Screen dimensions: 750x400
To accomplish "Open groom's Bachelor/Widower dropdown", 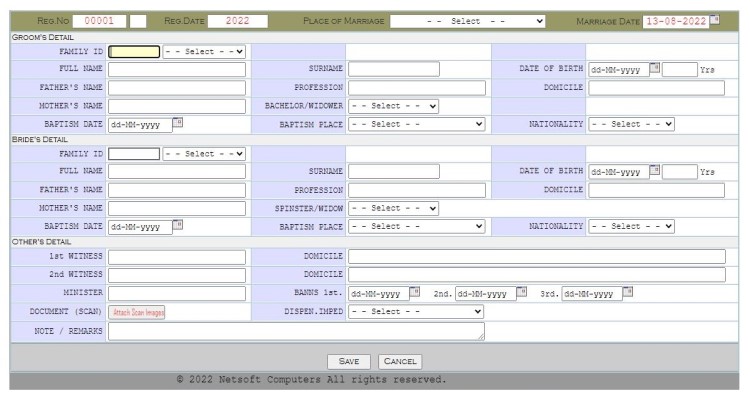I will pyautogui.click(x=394, y=106).
